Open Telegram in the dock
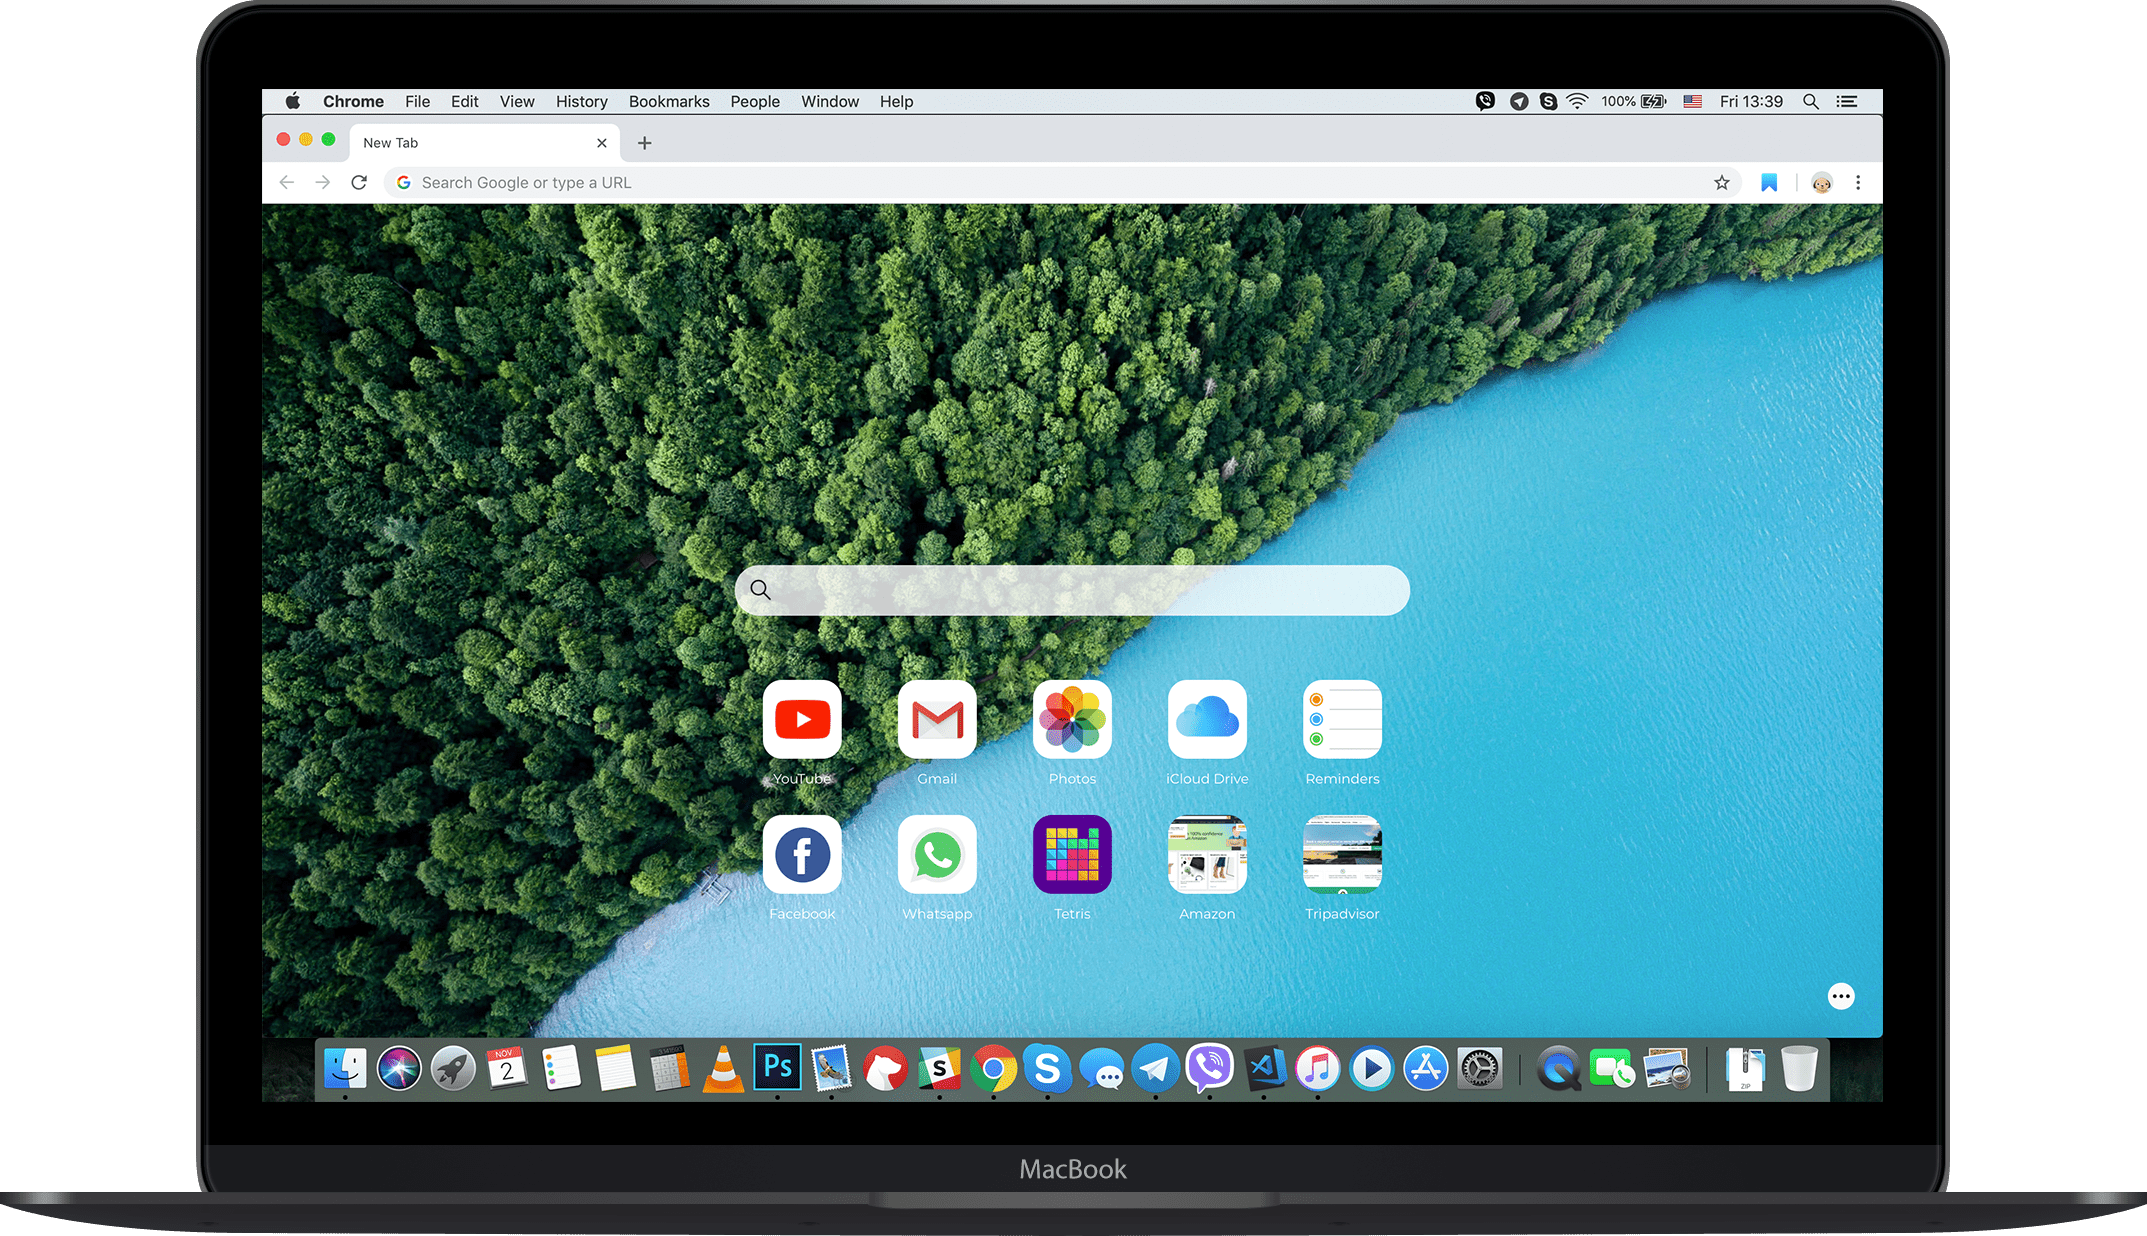The width and height of the screenshot is (2147, 1236). [1155, 1069]
